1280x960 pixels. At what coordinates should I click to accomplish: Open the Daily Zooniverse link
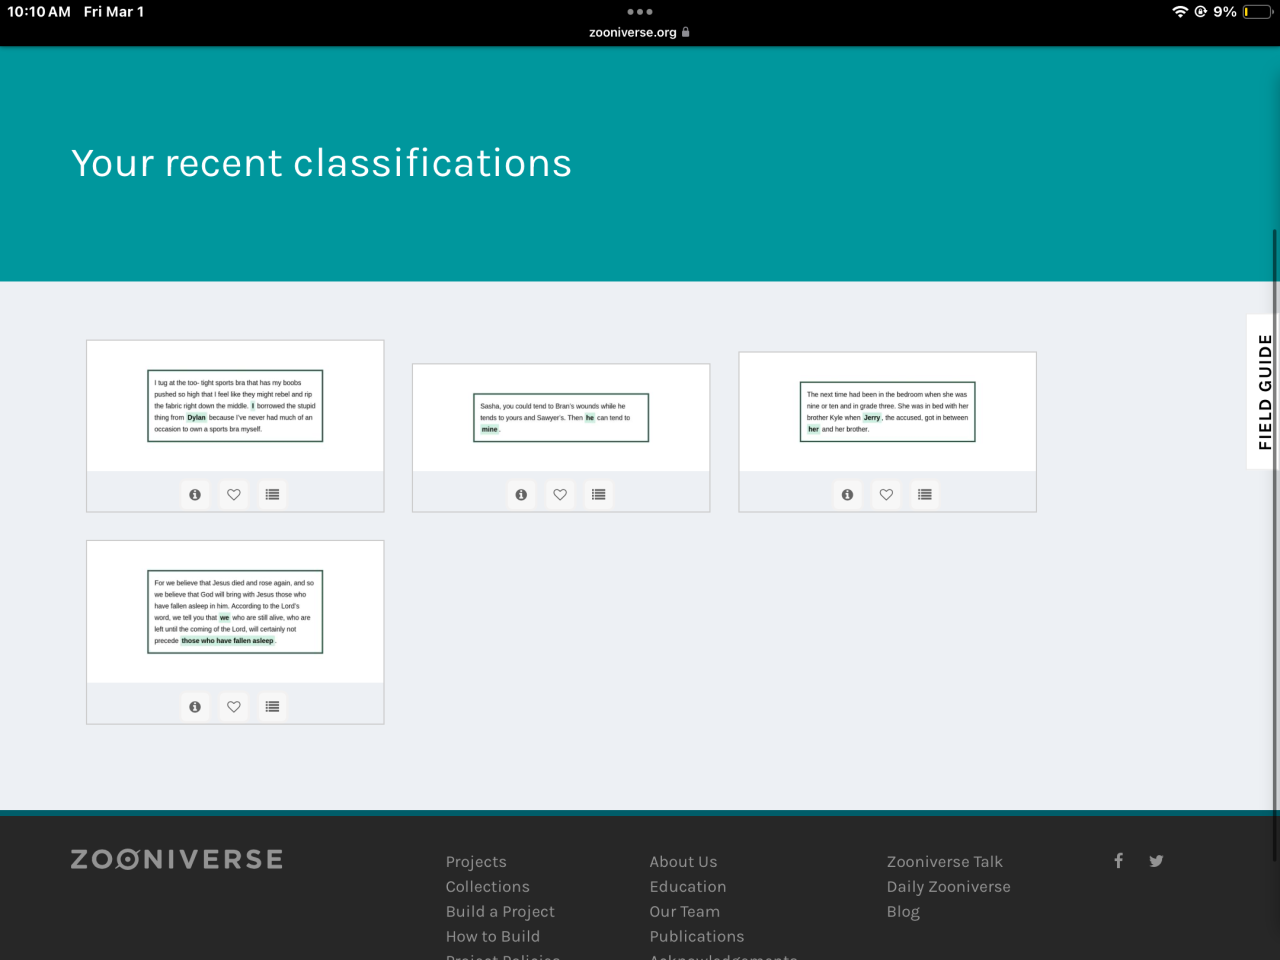pyautogui.click(x=949, y=887)
